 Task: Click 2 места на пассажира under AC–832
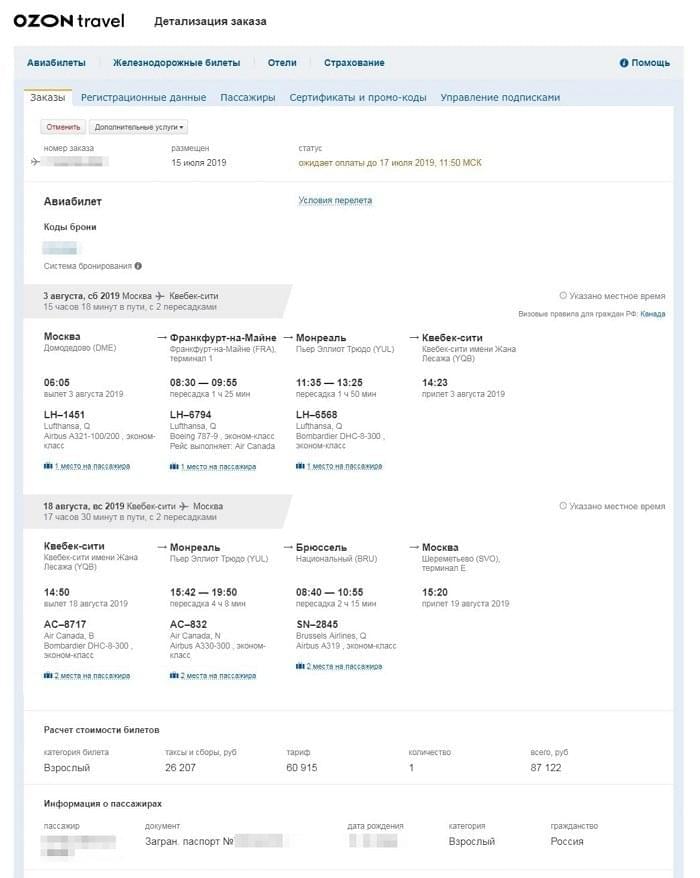click(218, 675)
